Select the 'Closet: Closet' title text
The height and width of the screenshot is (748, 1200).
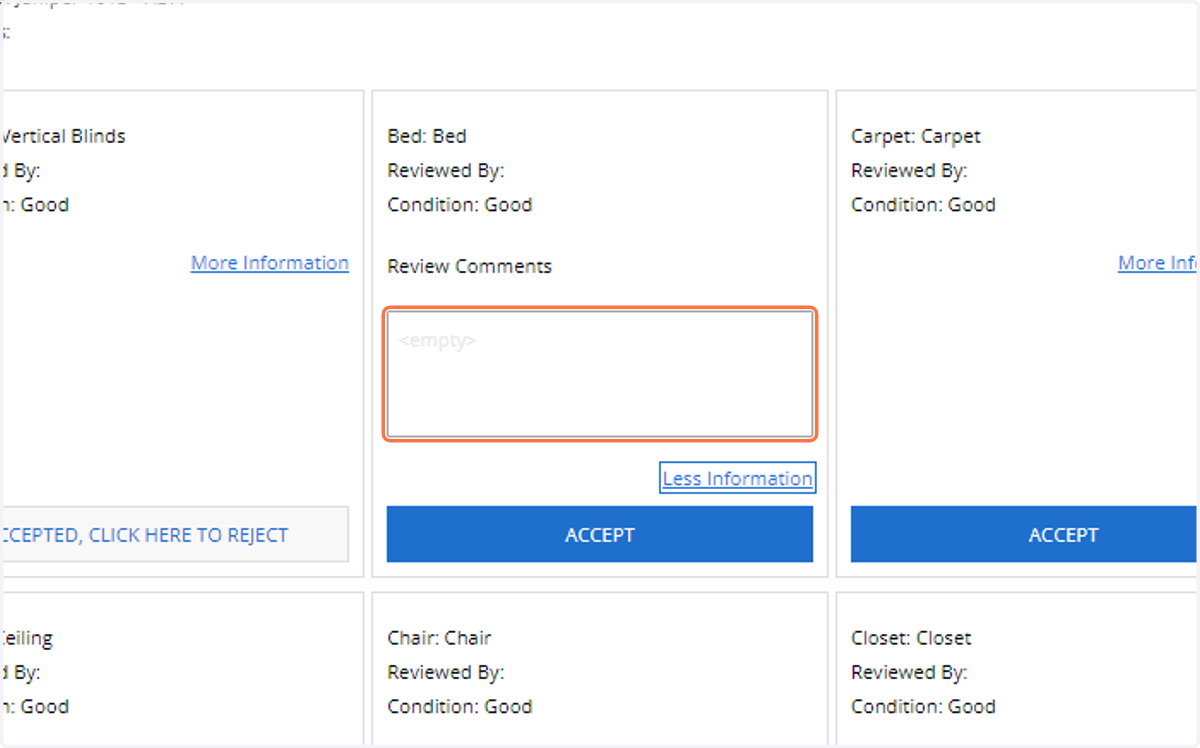pos(911,638)
